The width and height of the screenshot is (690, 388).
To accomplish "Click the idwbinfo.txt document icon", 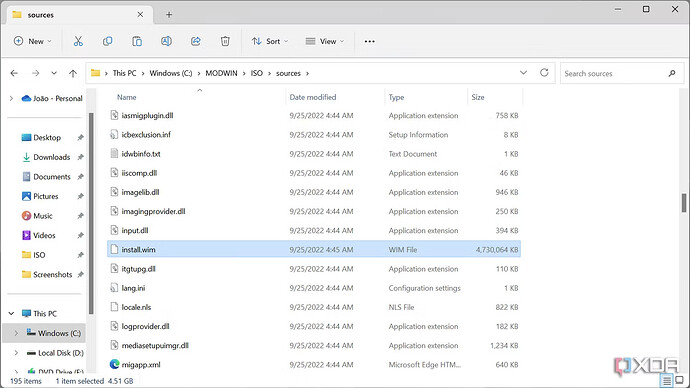I will [x=114, y=154].
